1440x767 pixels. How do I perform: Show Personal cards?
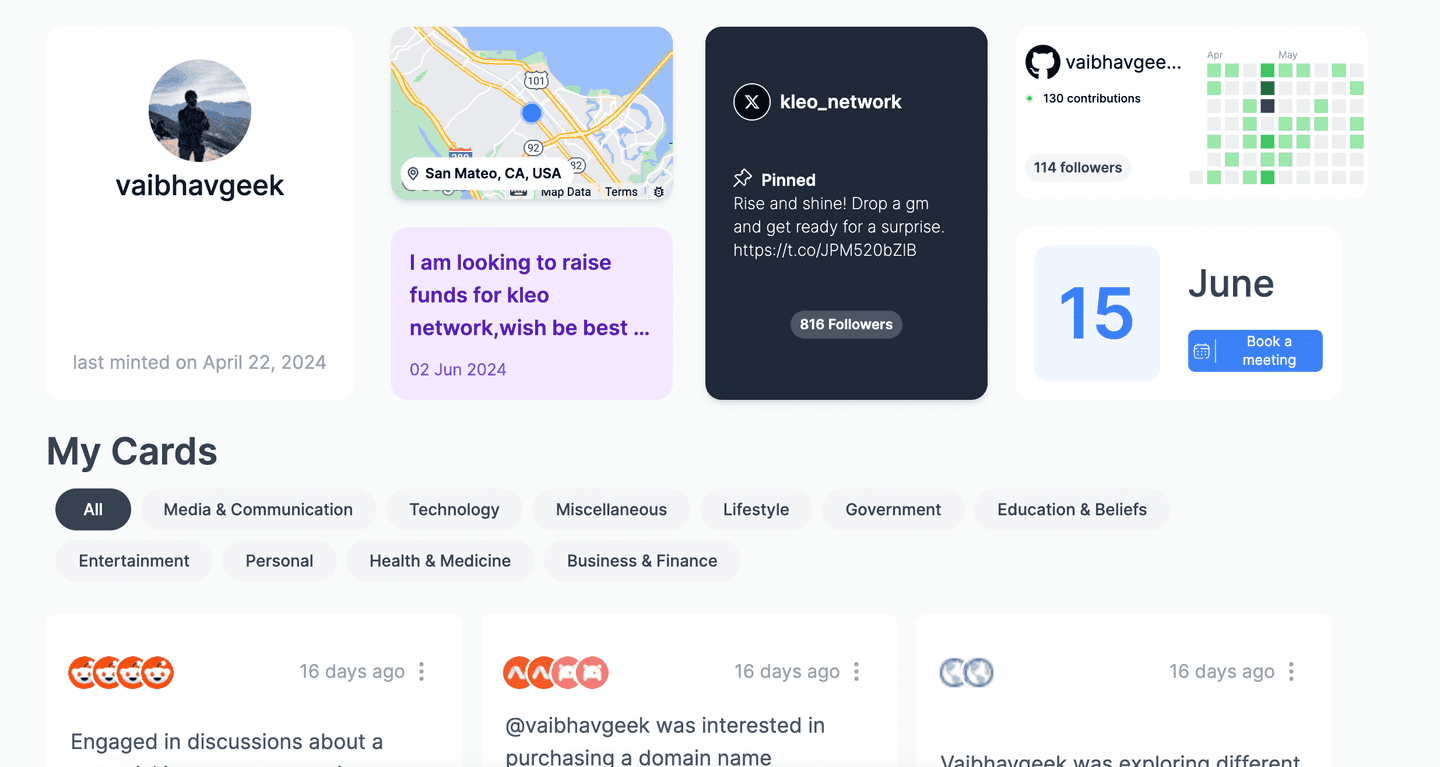[x=280, y=561]
